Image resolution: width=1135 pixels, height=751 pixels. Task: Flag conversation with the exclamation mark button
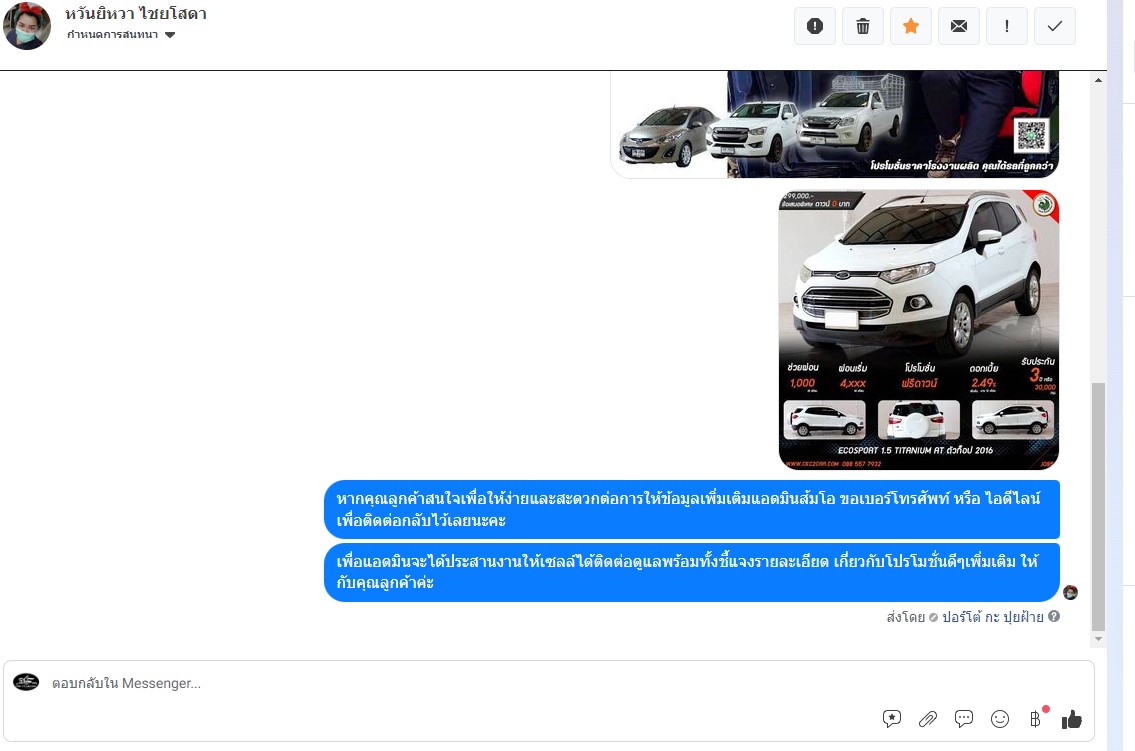[1007, 26]
